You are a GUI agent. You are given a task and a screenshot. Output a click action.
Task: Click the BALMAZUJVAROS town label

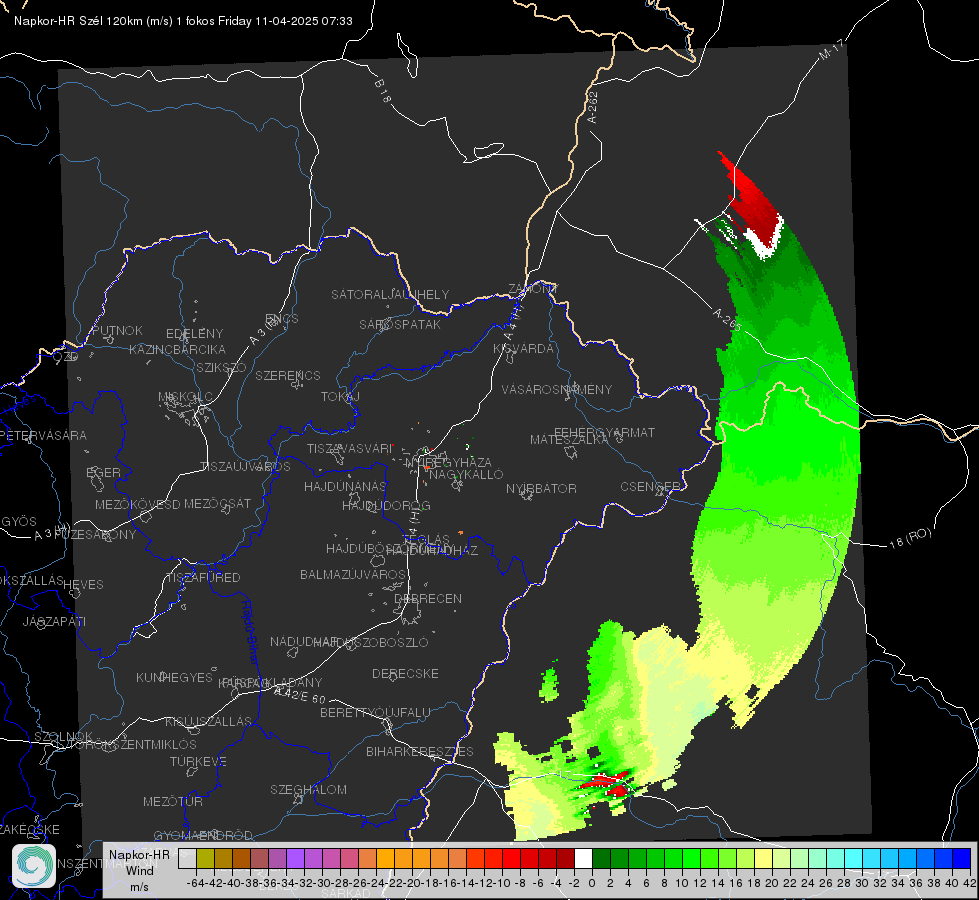[353, 575]
